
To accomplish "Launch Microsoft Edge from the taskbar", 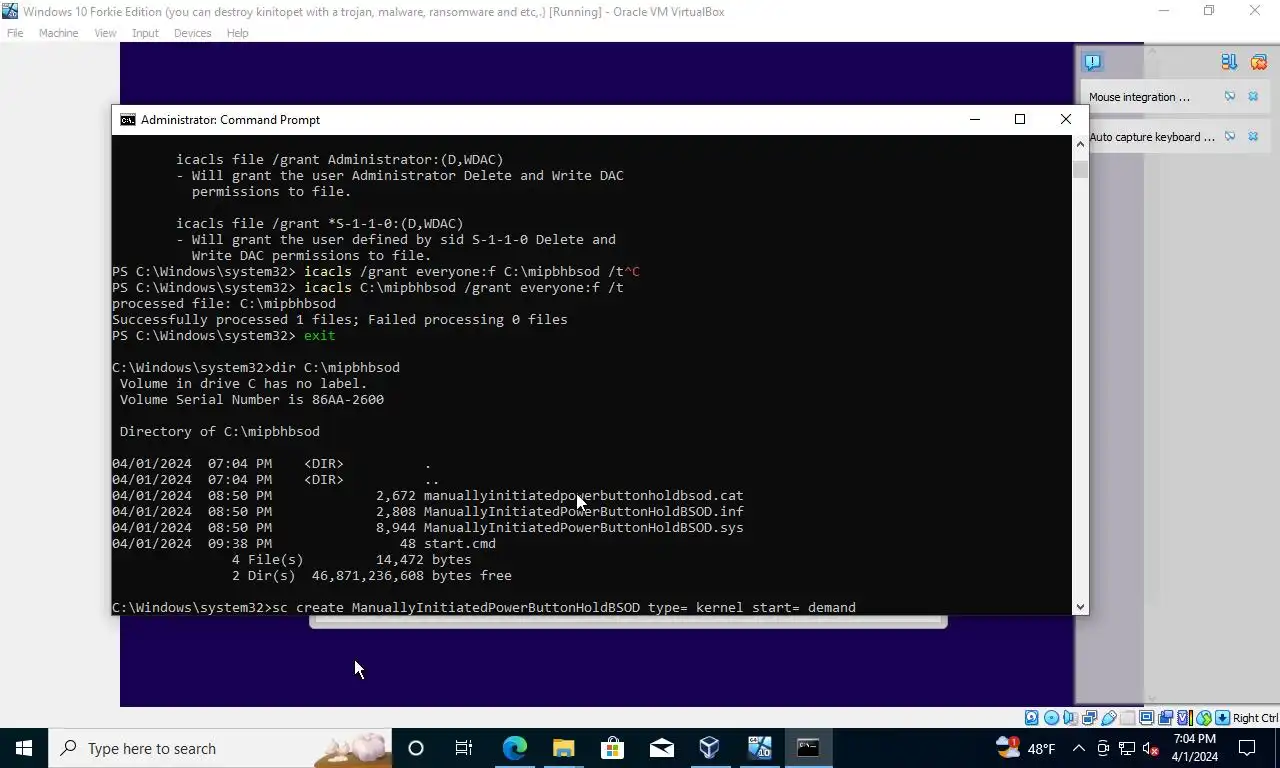I will 514,748.
